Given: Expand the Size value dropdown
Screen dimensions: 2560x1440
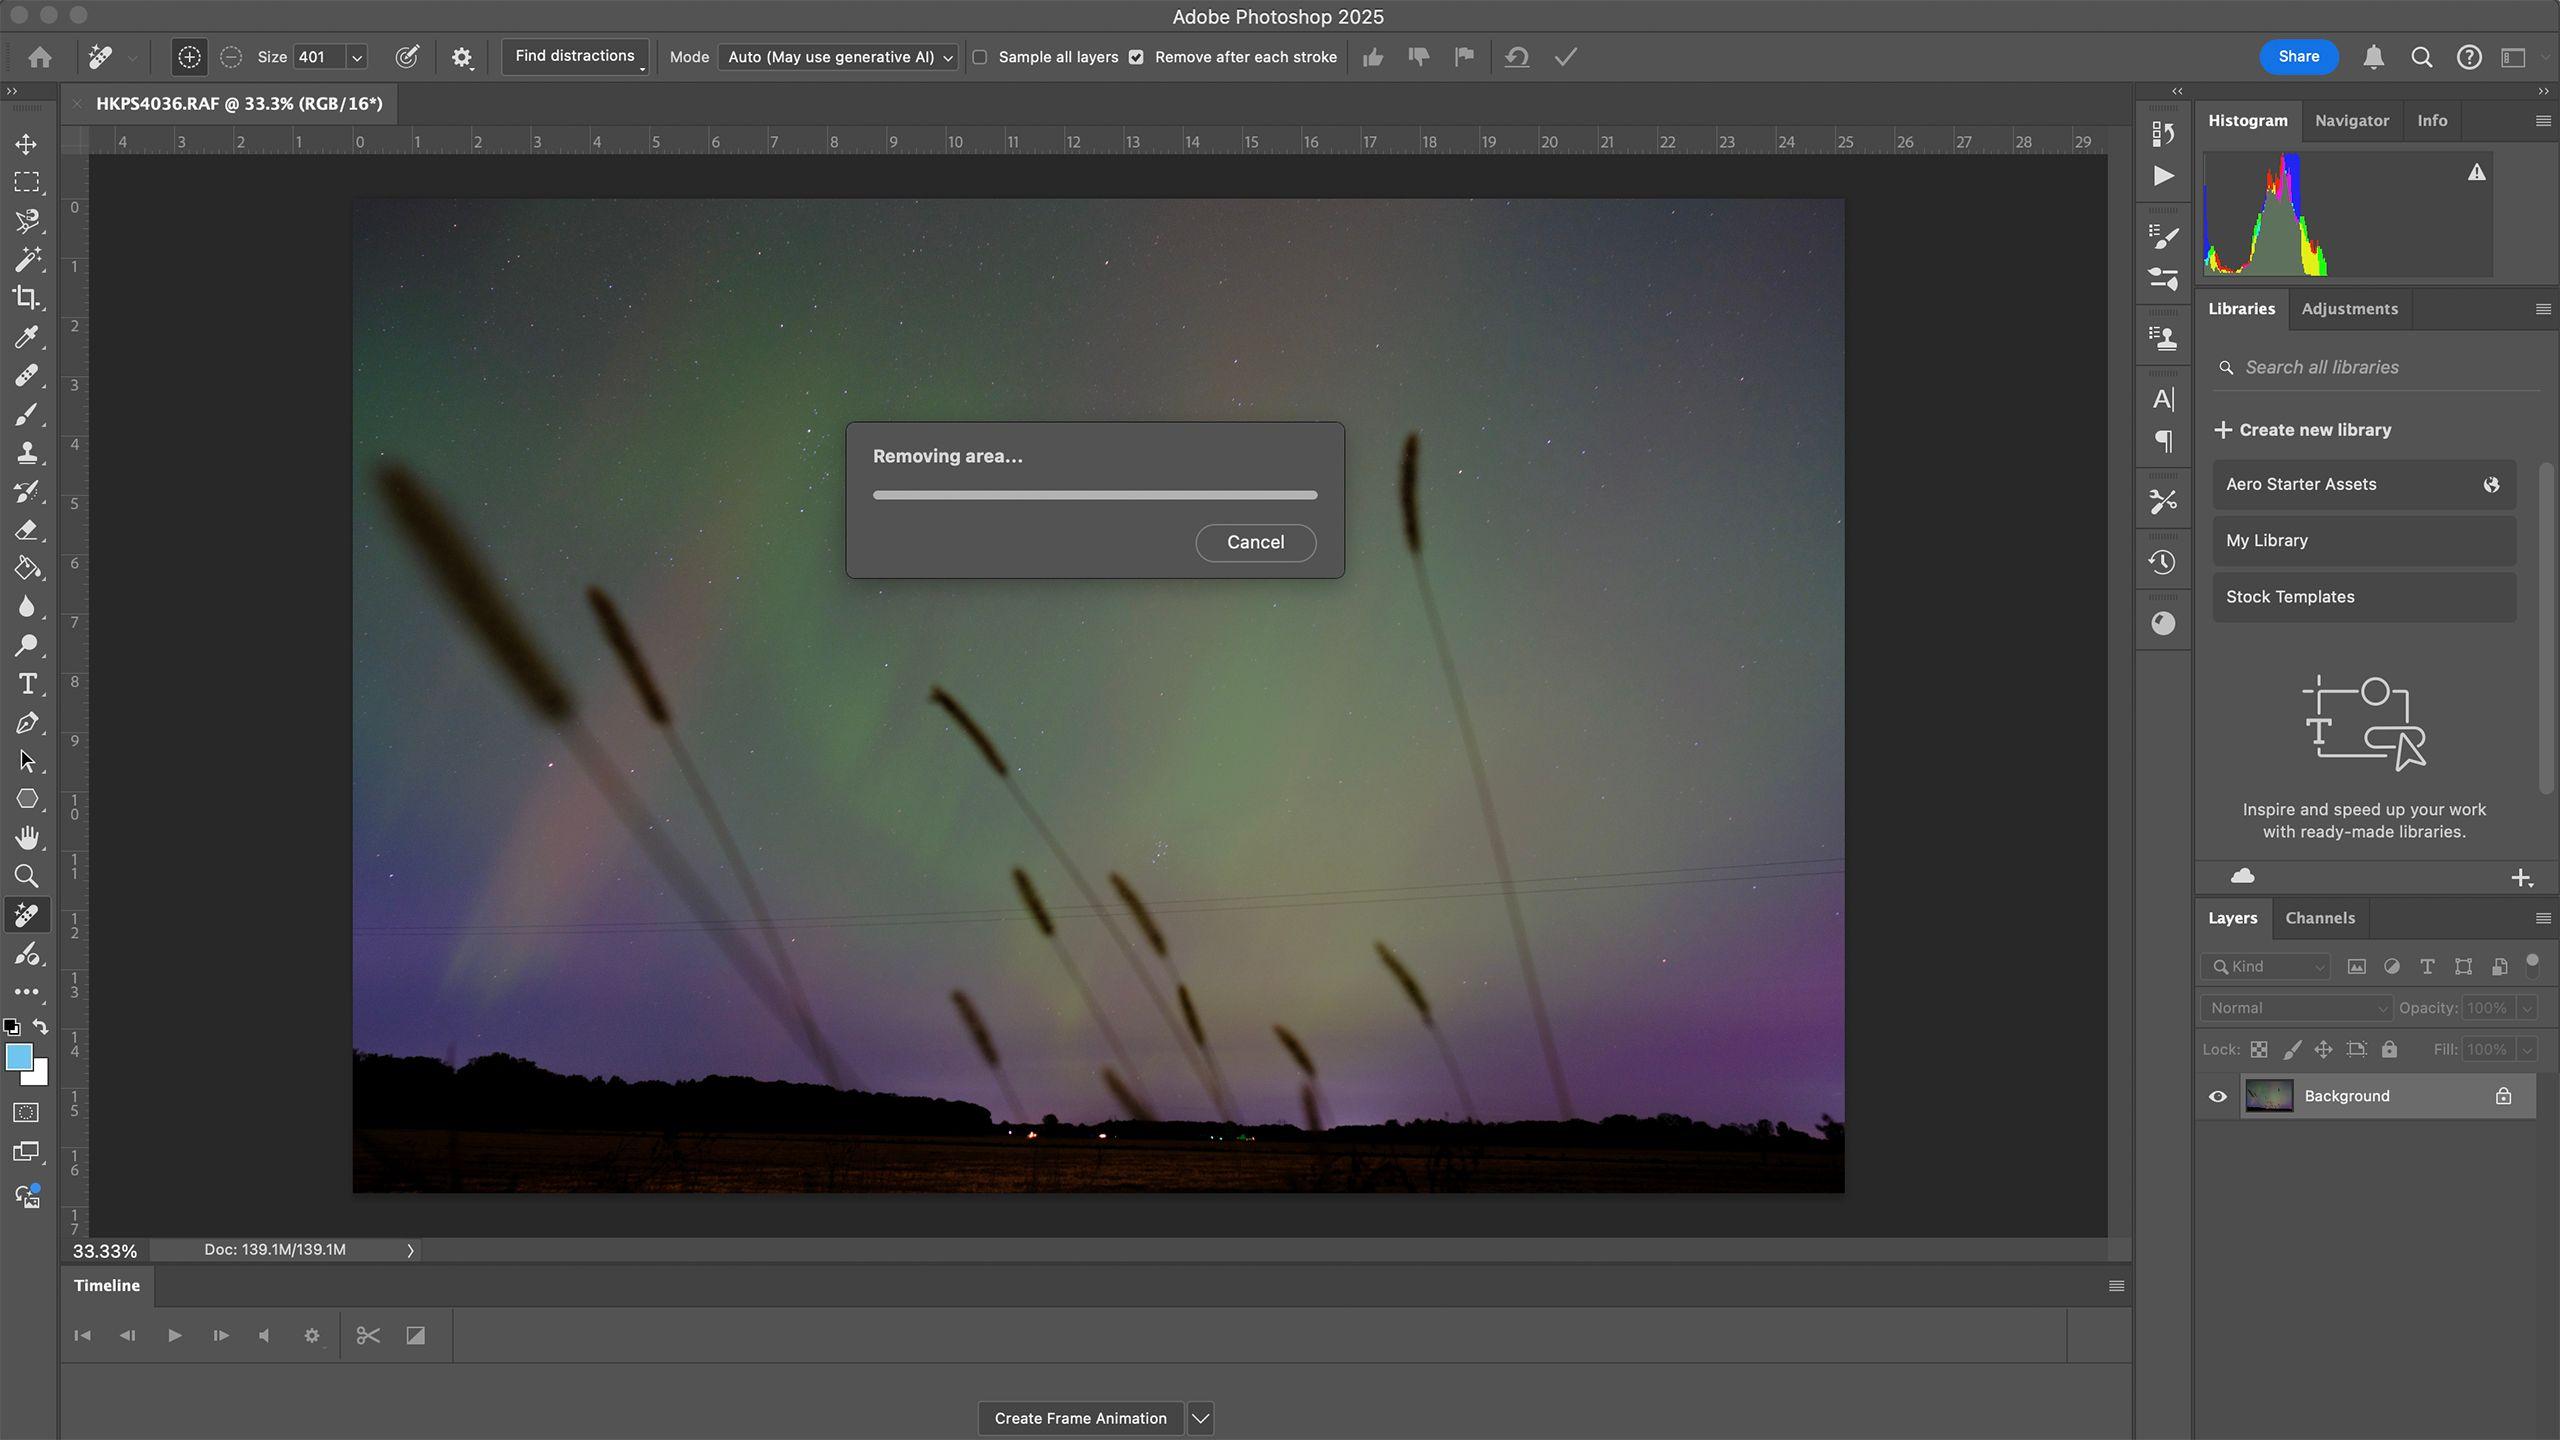Looking at the screenshot, I should (356, 57).
